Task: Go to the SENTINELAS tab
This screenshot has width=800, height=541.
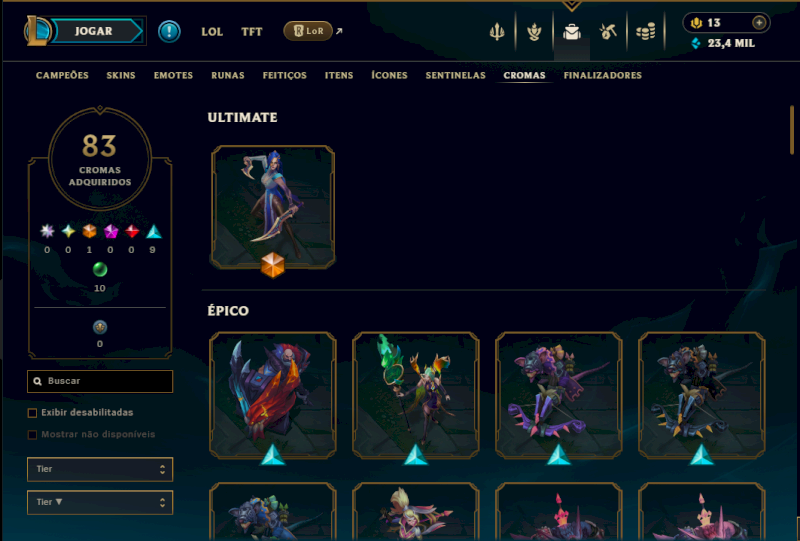Action: click(x=456, y=76)
